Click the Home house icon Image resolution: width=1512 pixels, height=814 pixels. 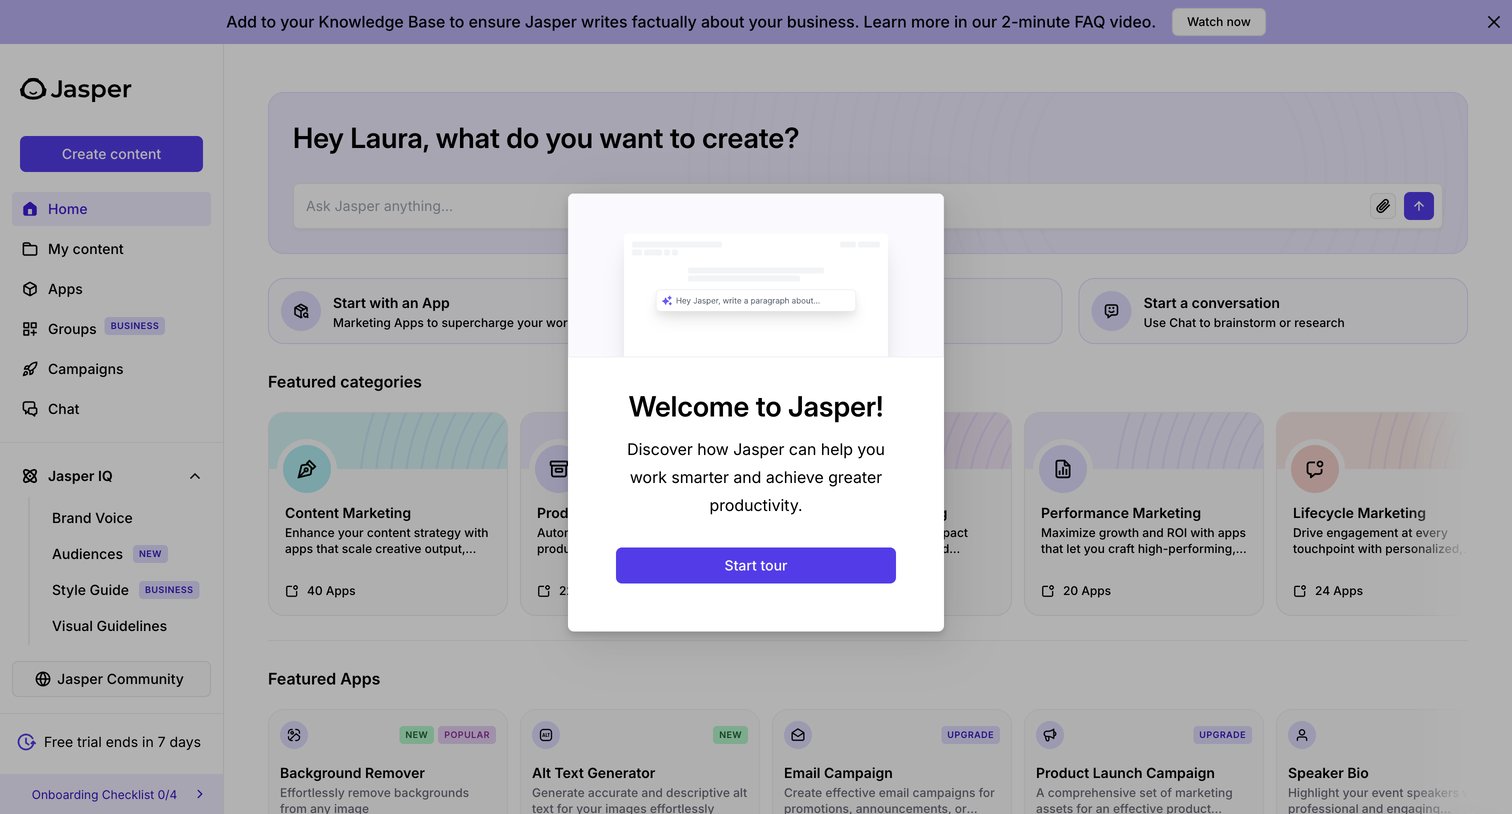(30, 209)
